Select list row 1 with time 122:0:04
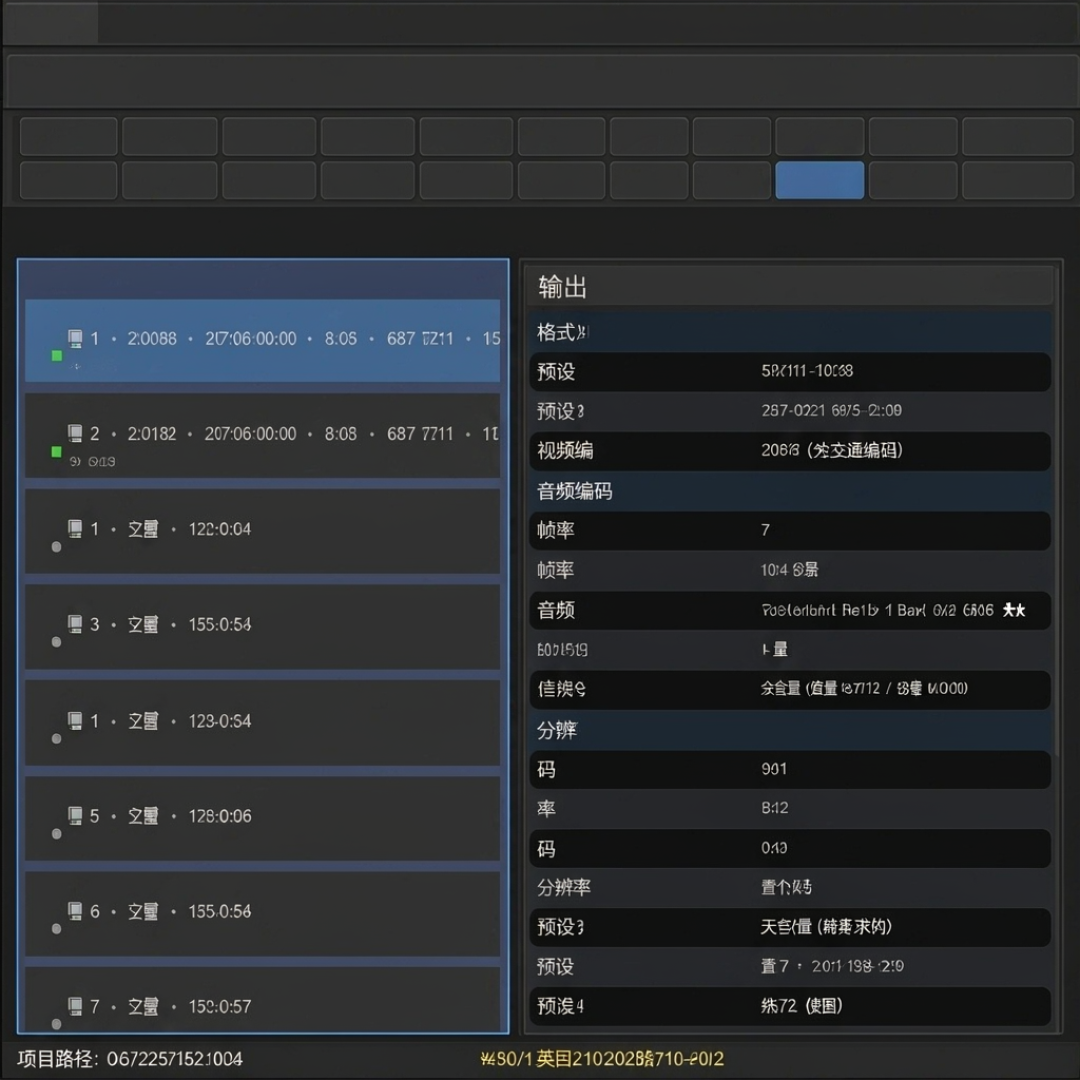 (262, 531)
